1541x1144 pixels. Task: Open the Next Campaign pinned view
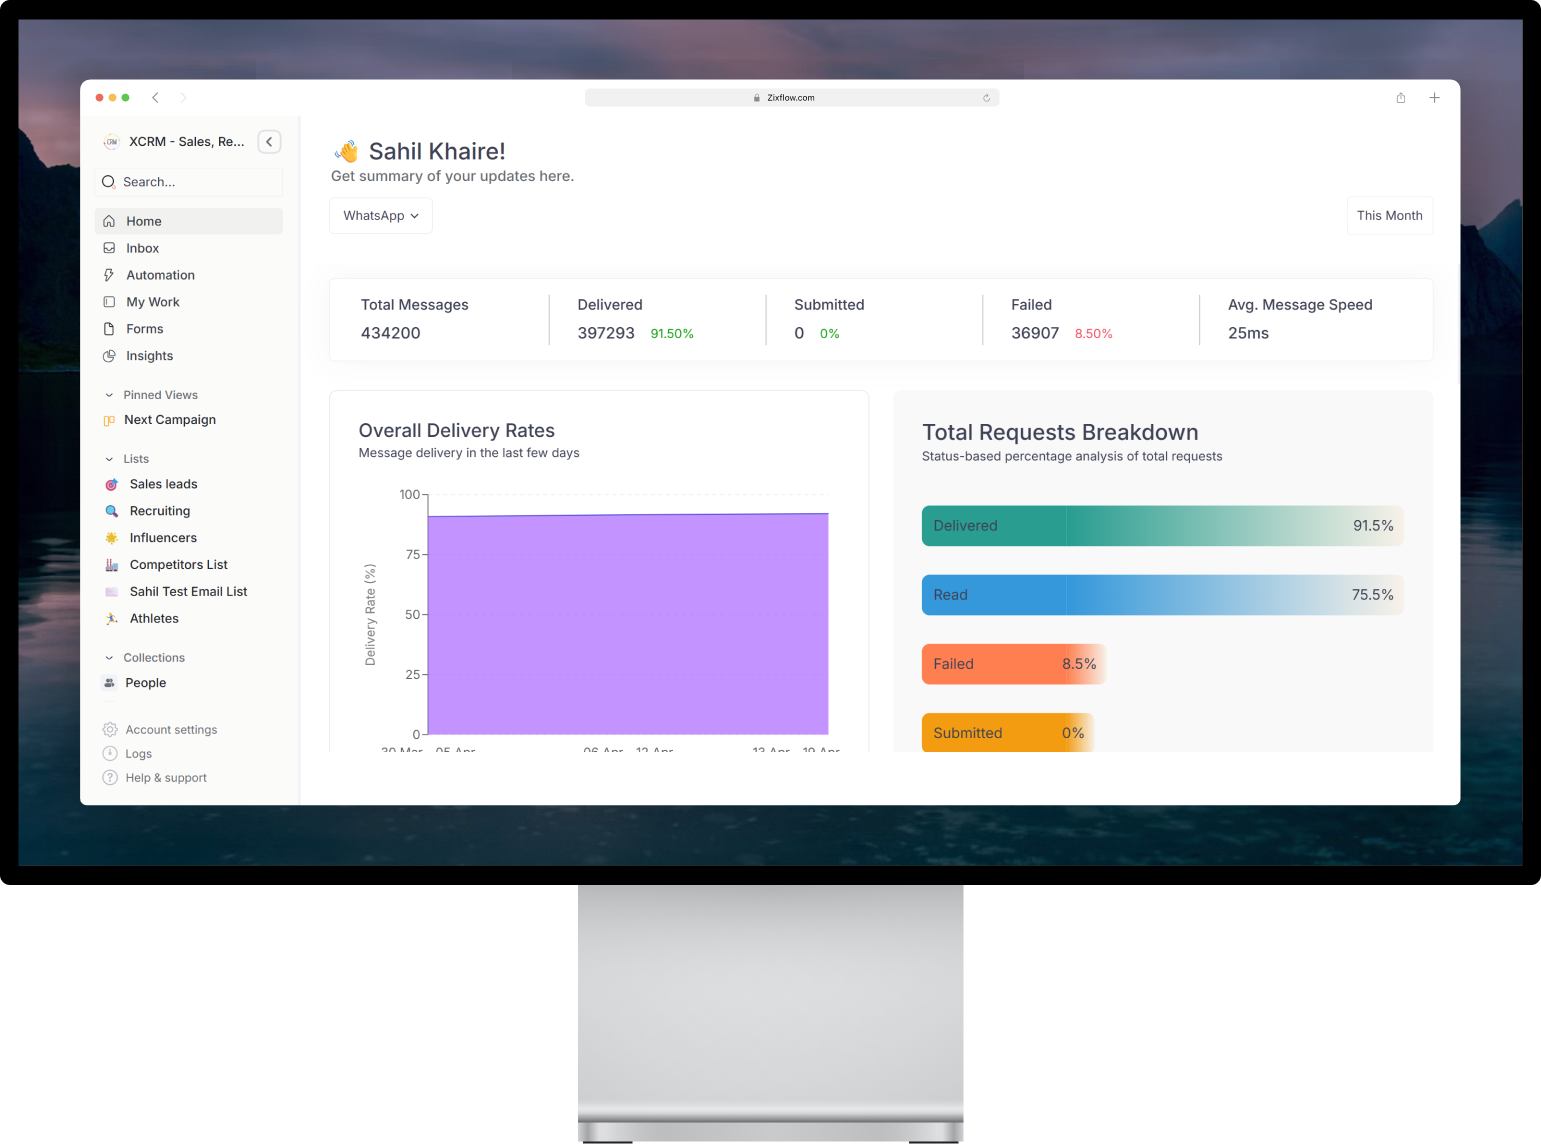(x=170, y=420)
